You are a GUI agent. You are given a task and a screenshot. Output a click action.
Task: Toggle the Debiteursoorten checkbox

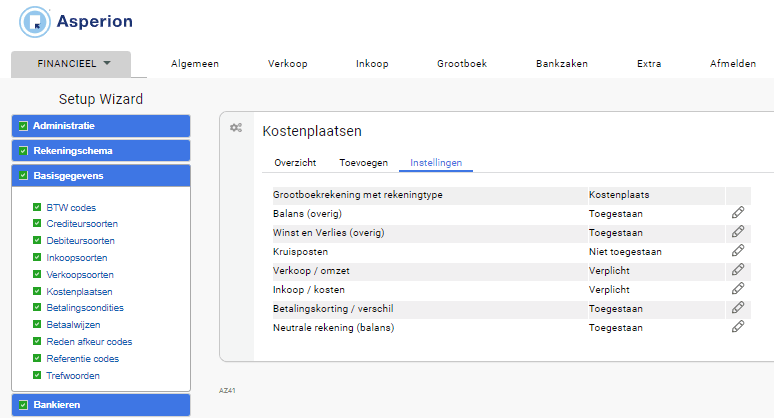tap(37, 240)
